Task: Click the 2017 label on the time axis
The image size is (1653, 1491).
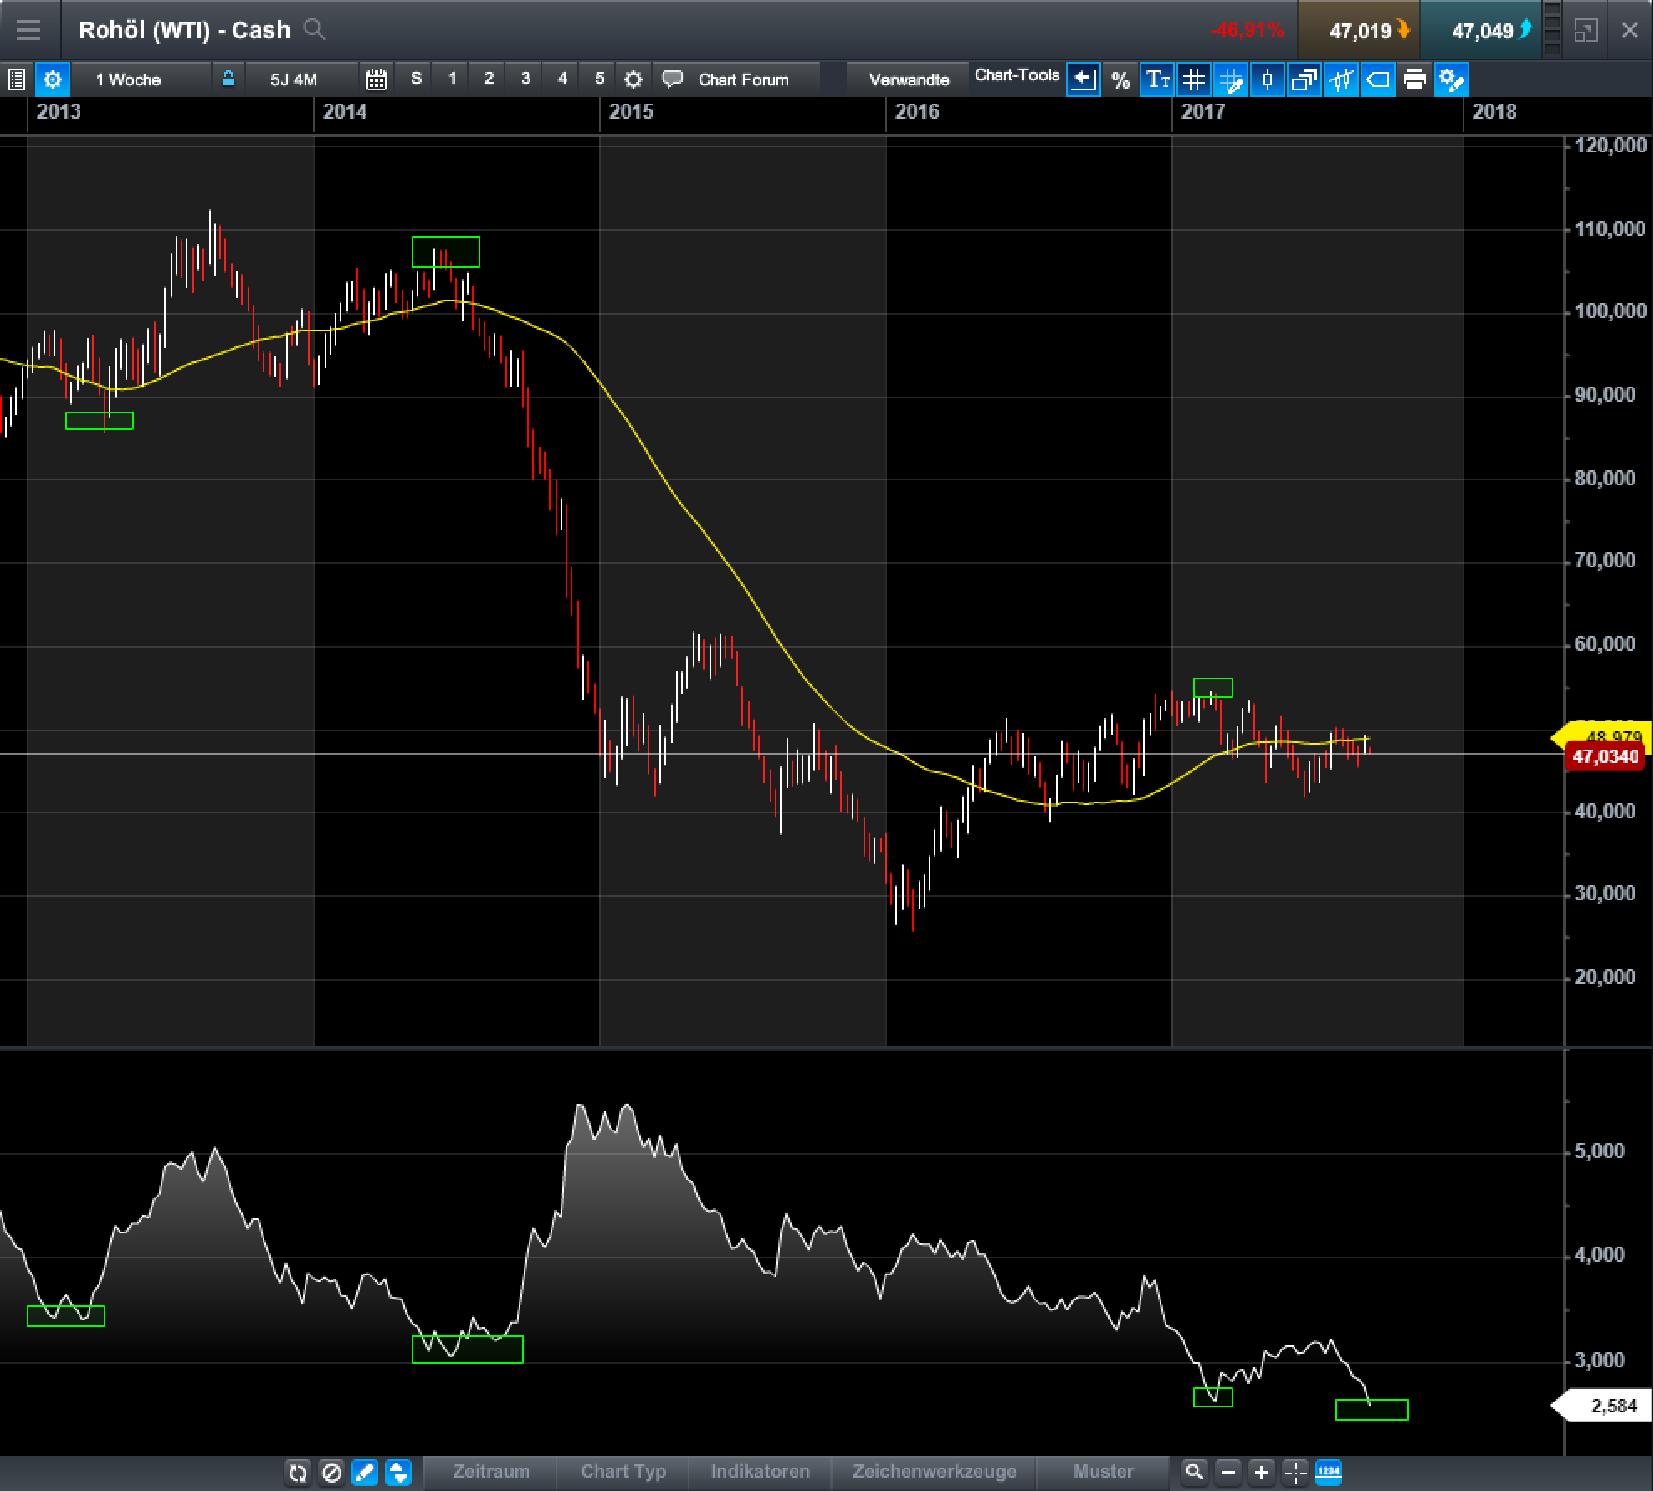Action: click(1203, 112)
